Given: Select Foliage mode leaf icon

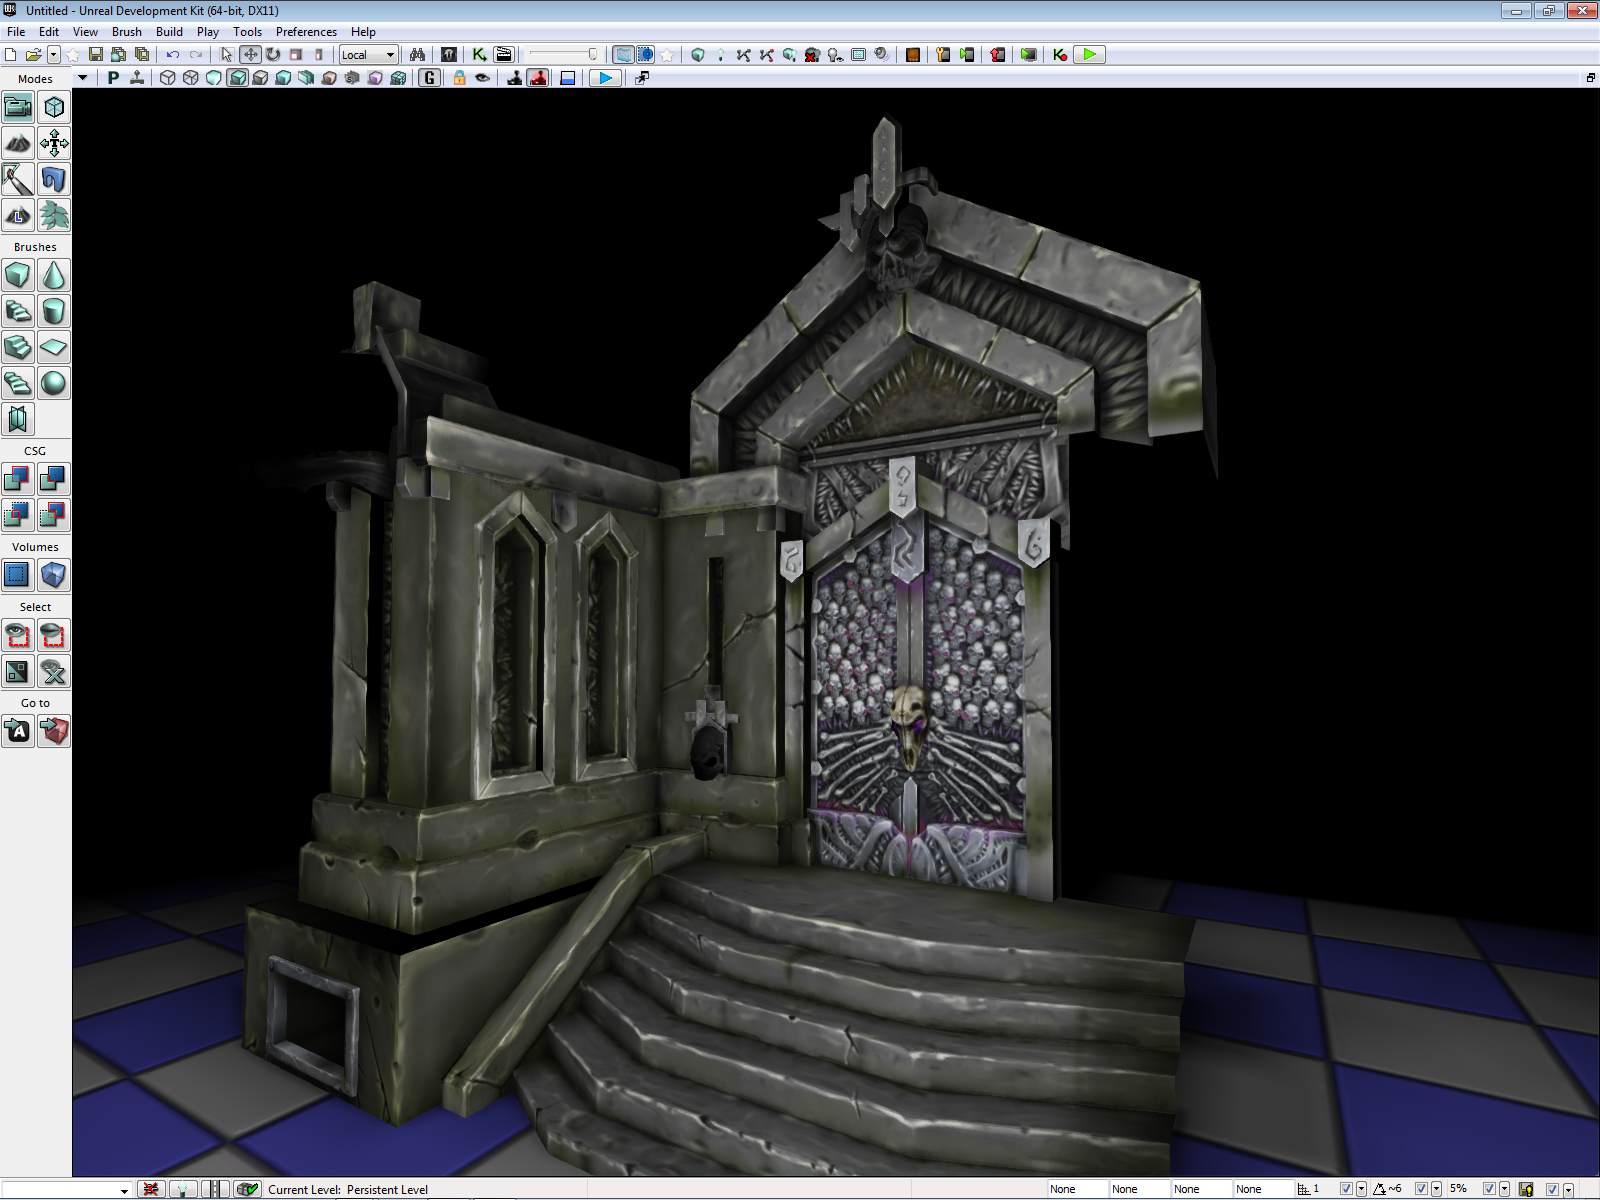Looking at the screenshot, I should 54,215.
